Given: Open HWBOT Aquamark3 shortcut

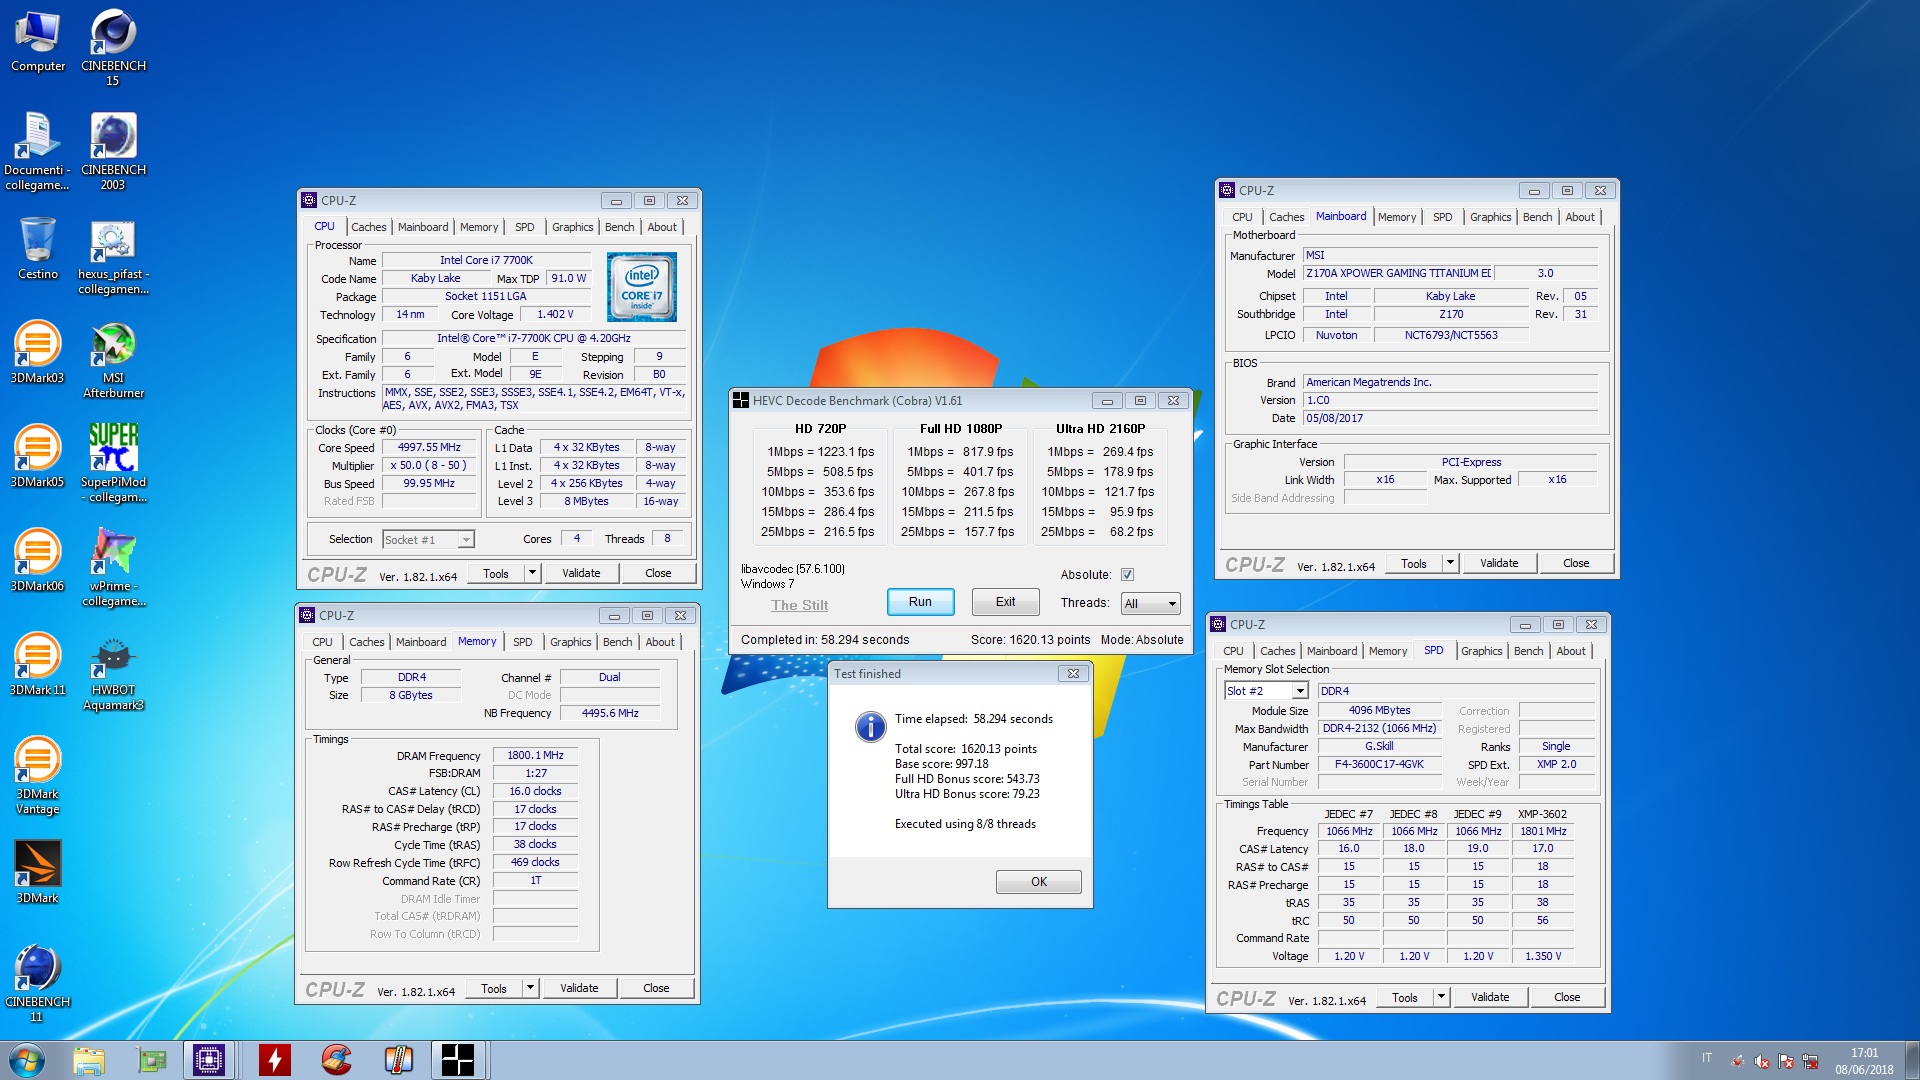Looking at the screenshot, I should (113, 674).
